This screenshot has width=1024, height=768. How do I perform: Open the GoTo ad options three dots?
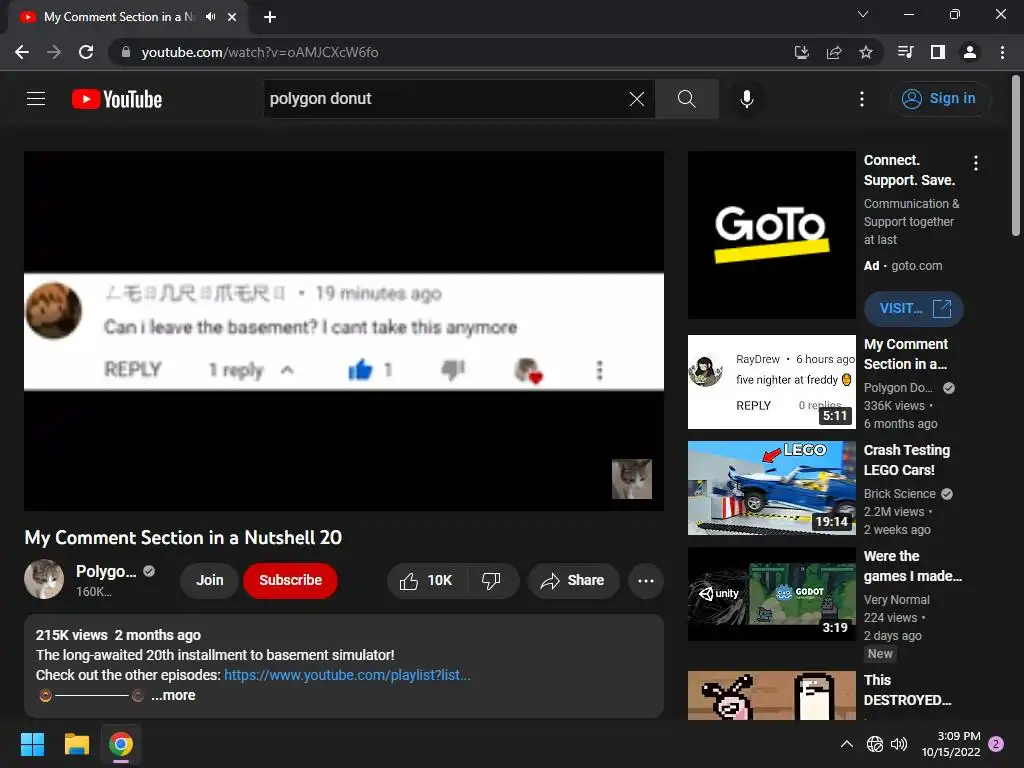pos(976,163)
